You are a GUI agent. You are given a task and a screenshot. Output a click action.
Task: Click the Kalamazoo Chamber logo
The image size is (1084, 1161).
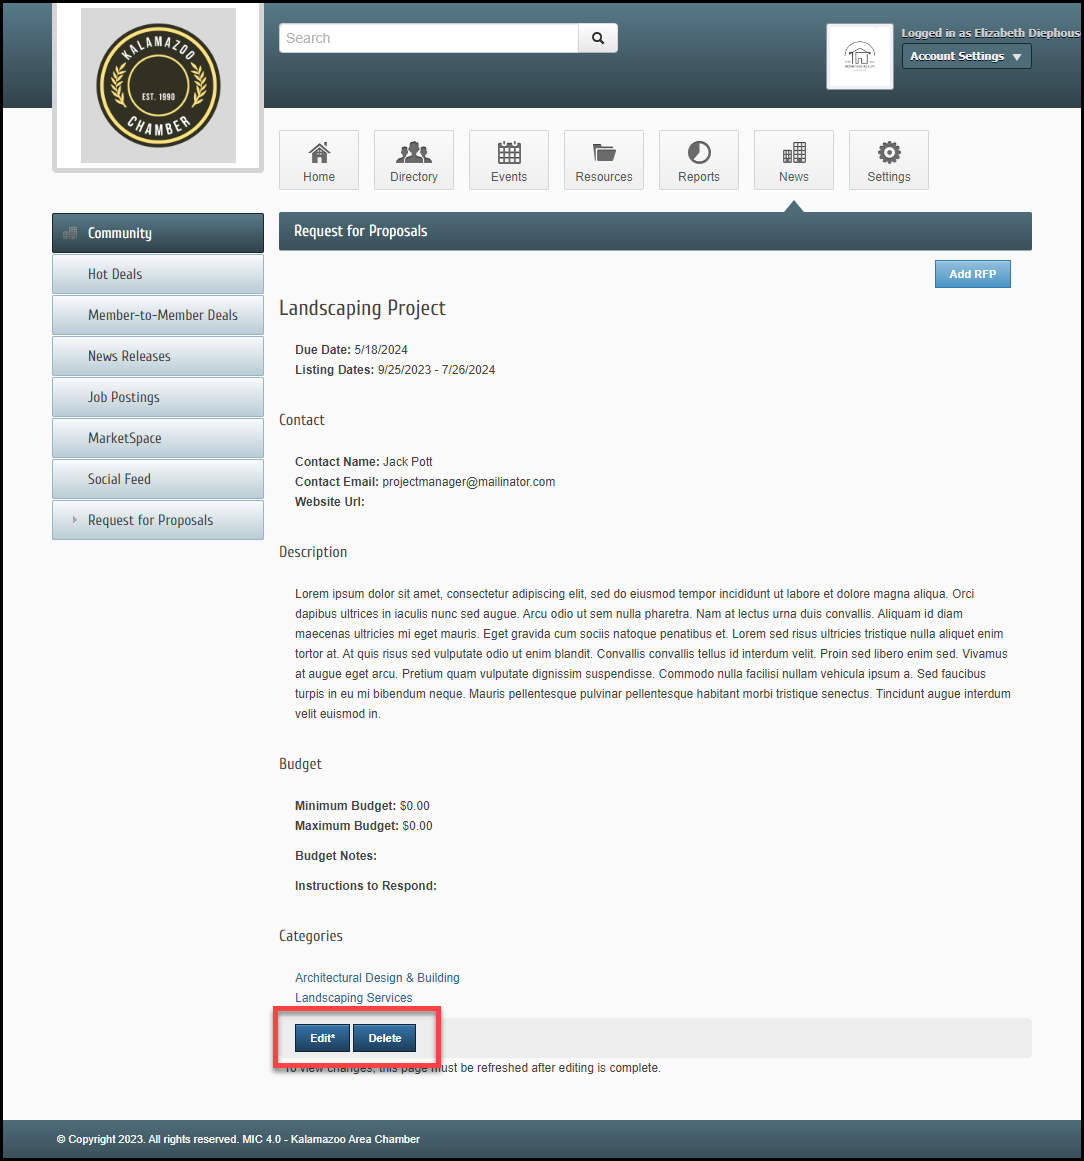point(158,85)
